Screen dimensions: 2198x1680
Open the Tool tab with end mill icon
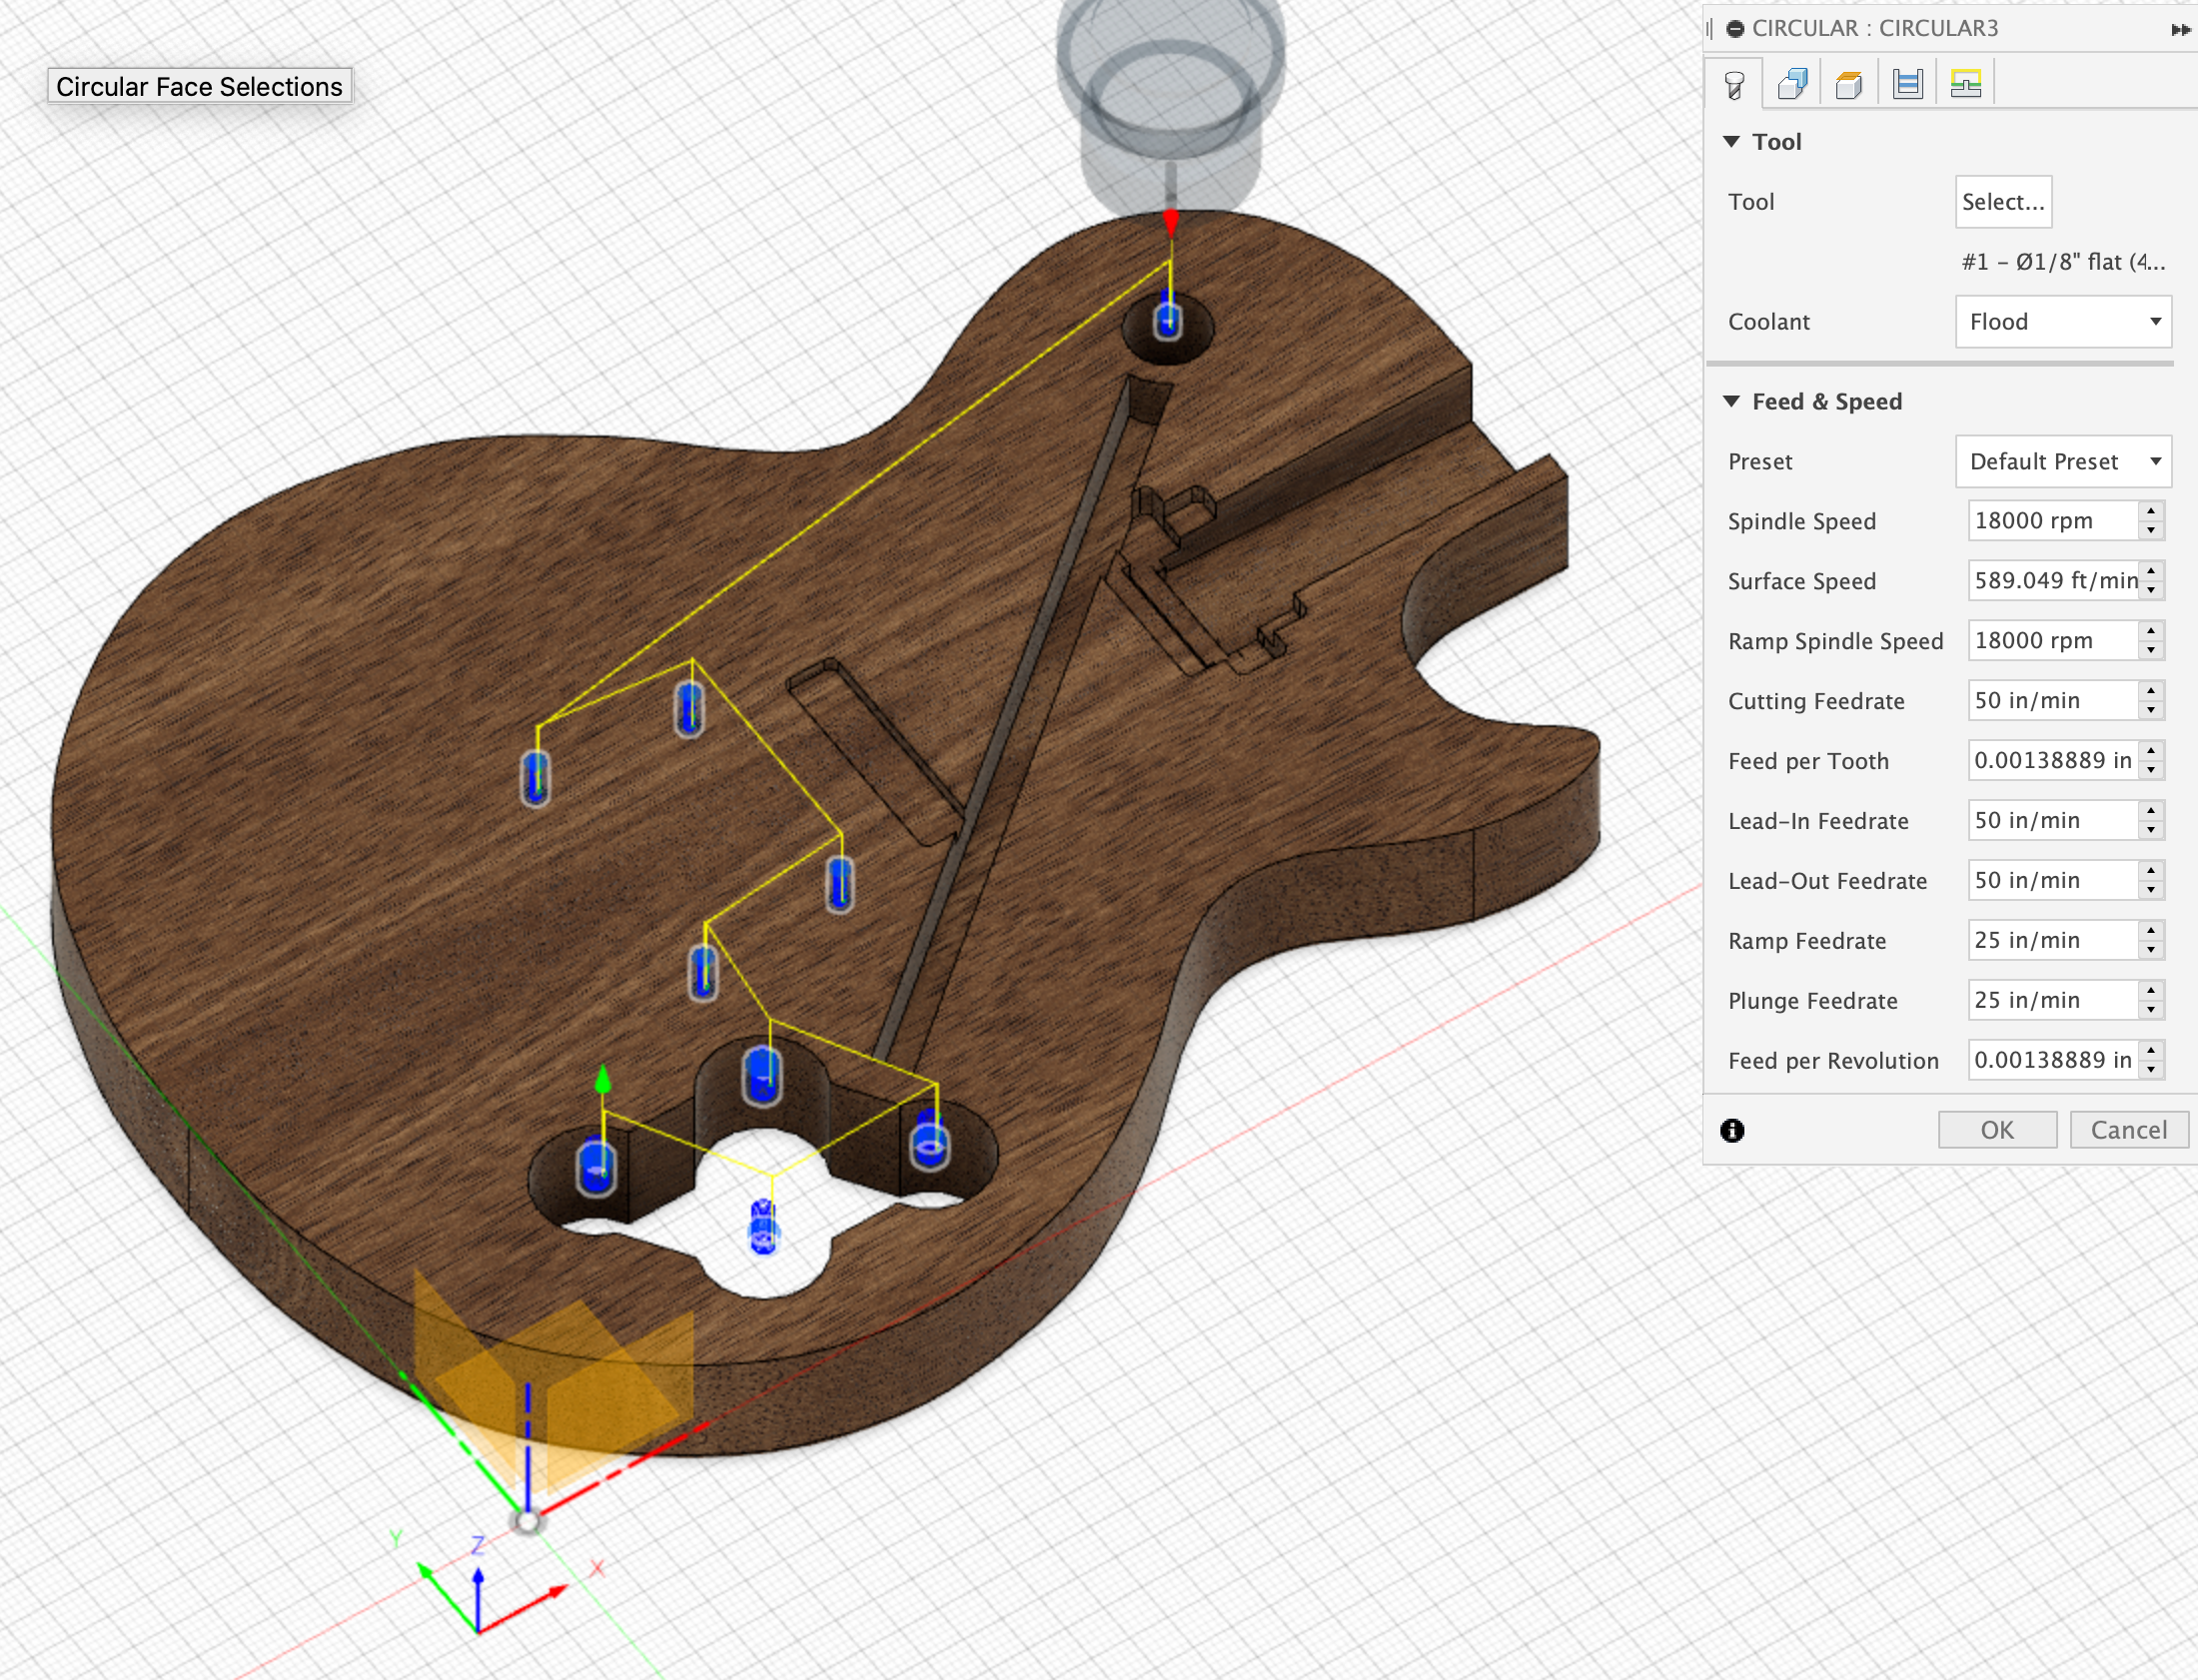(x=1734, y=84)
